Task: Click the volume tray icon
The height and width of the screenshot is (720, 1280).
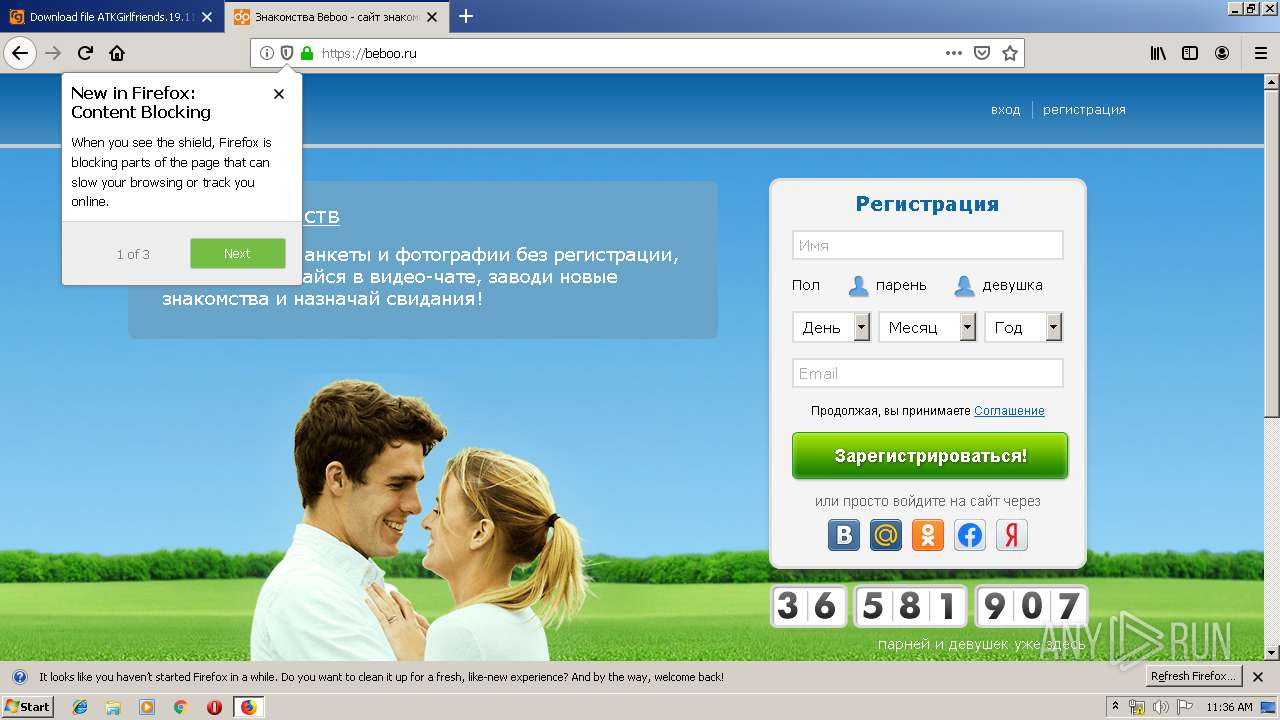Action: tap(1160, 707)
